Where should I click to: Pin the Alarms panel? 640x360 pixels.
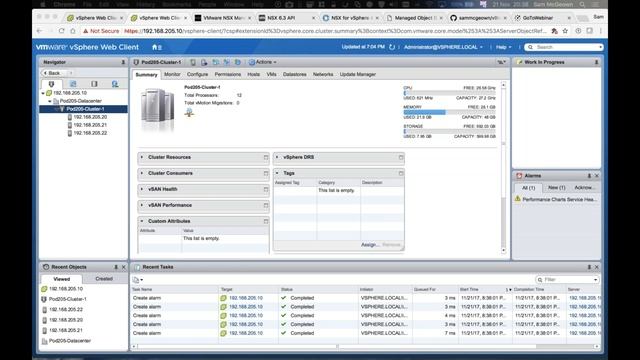point(589,176)
